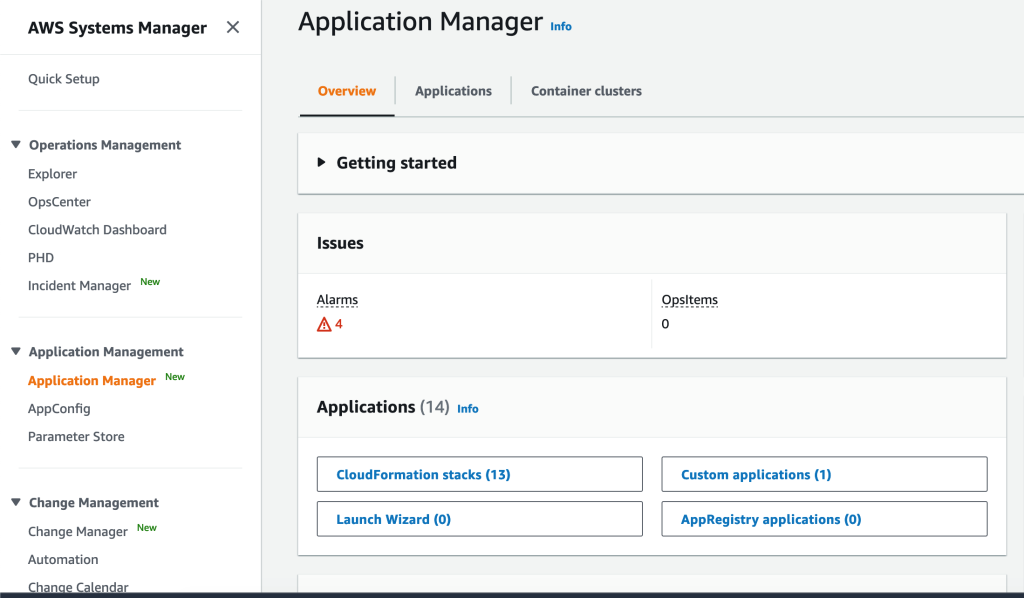The image size is (1024, 598).
Task: Select the Overview tab
Action: [x=346, y=91]
